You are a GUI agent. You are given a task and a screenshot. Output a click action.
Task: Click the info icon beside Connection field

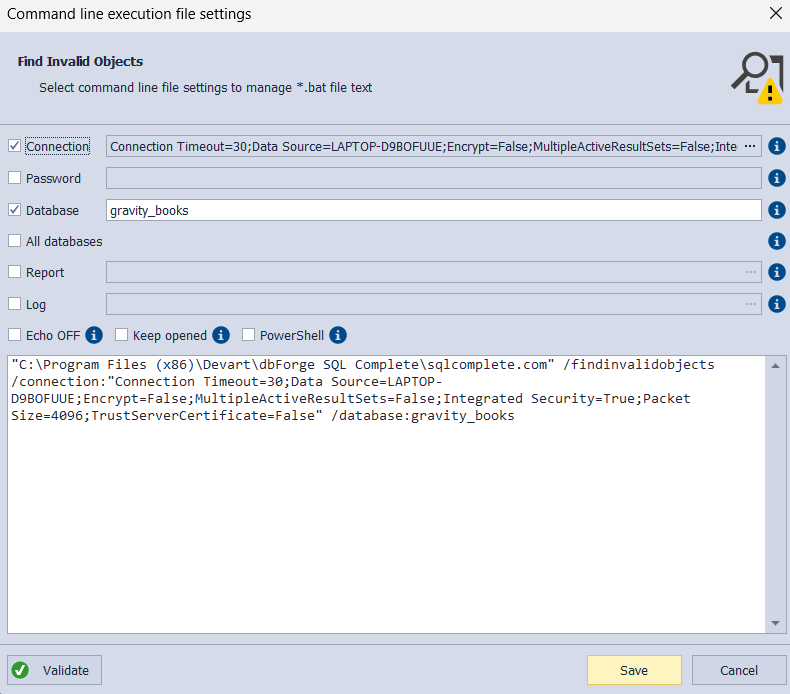777,147
